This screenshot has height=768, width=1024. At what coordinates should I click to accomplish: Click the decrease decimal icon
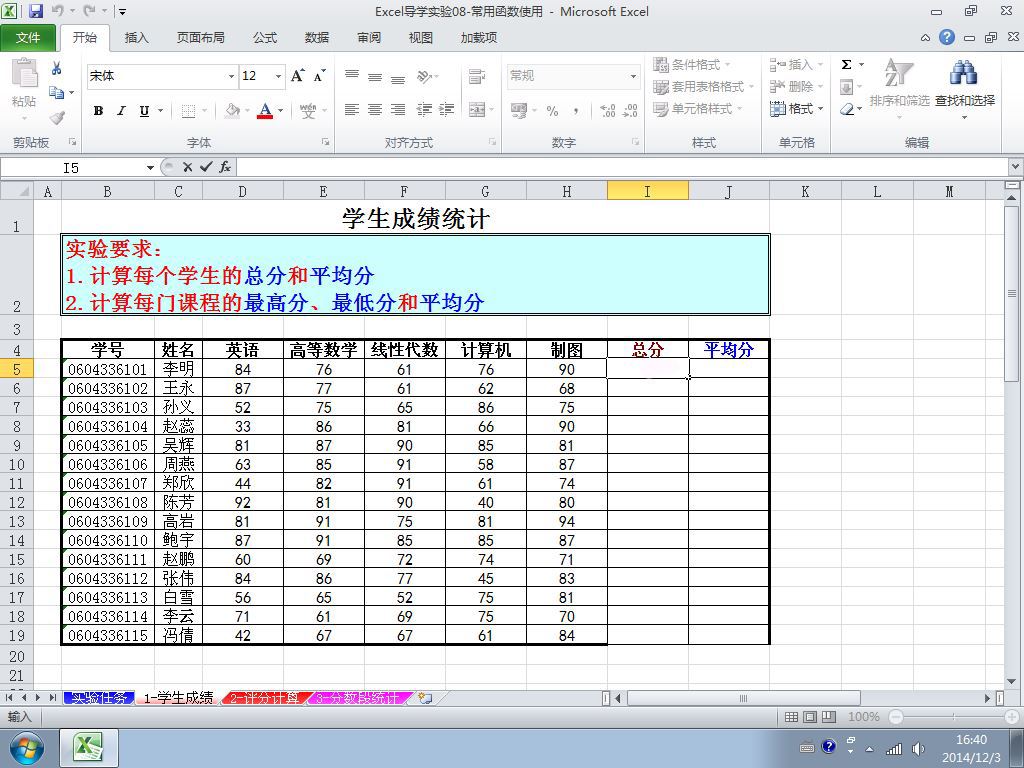tap(630, 110)
